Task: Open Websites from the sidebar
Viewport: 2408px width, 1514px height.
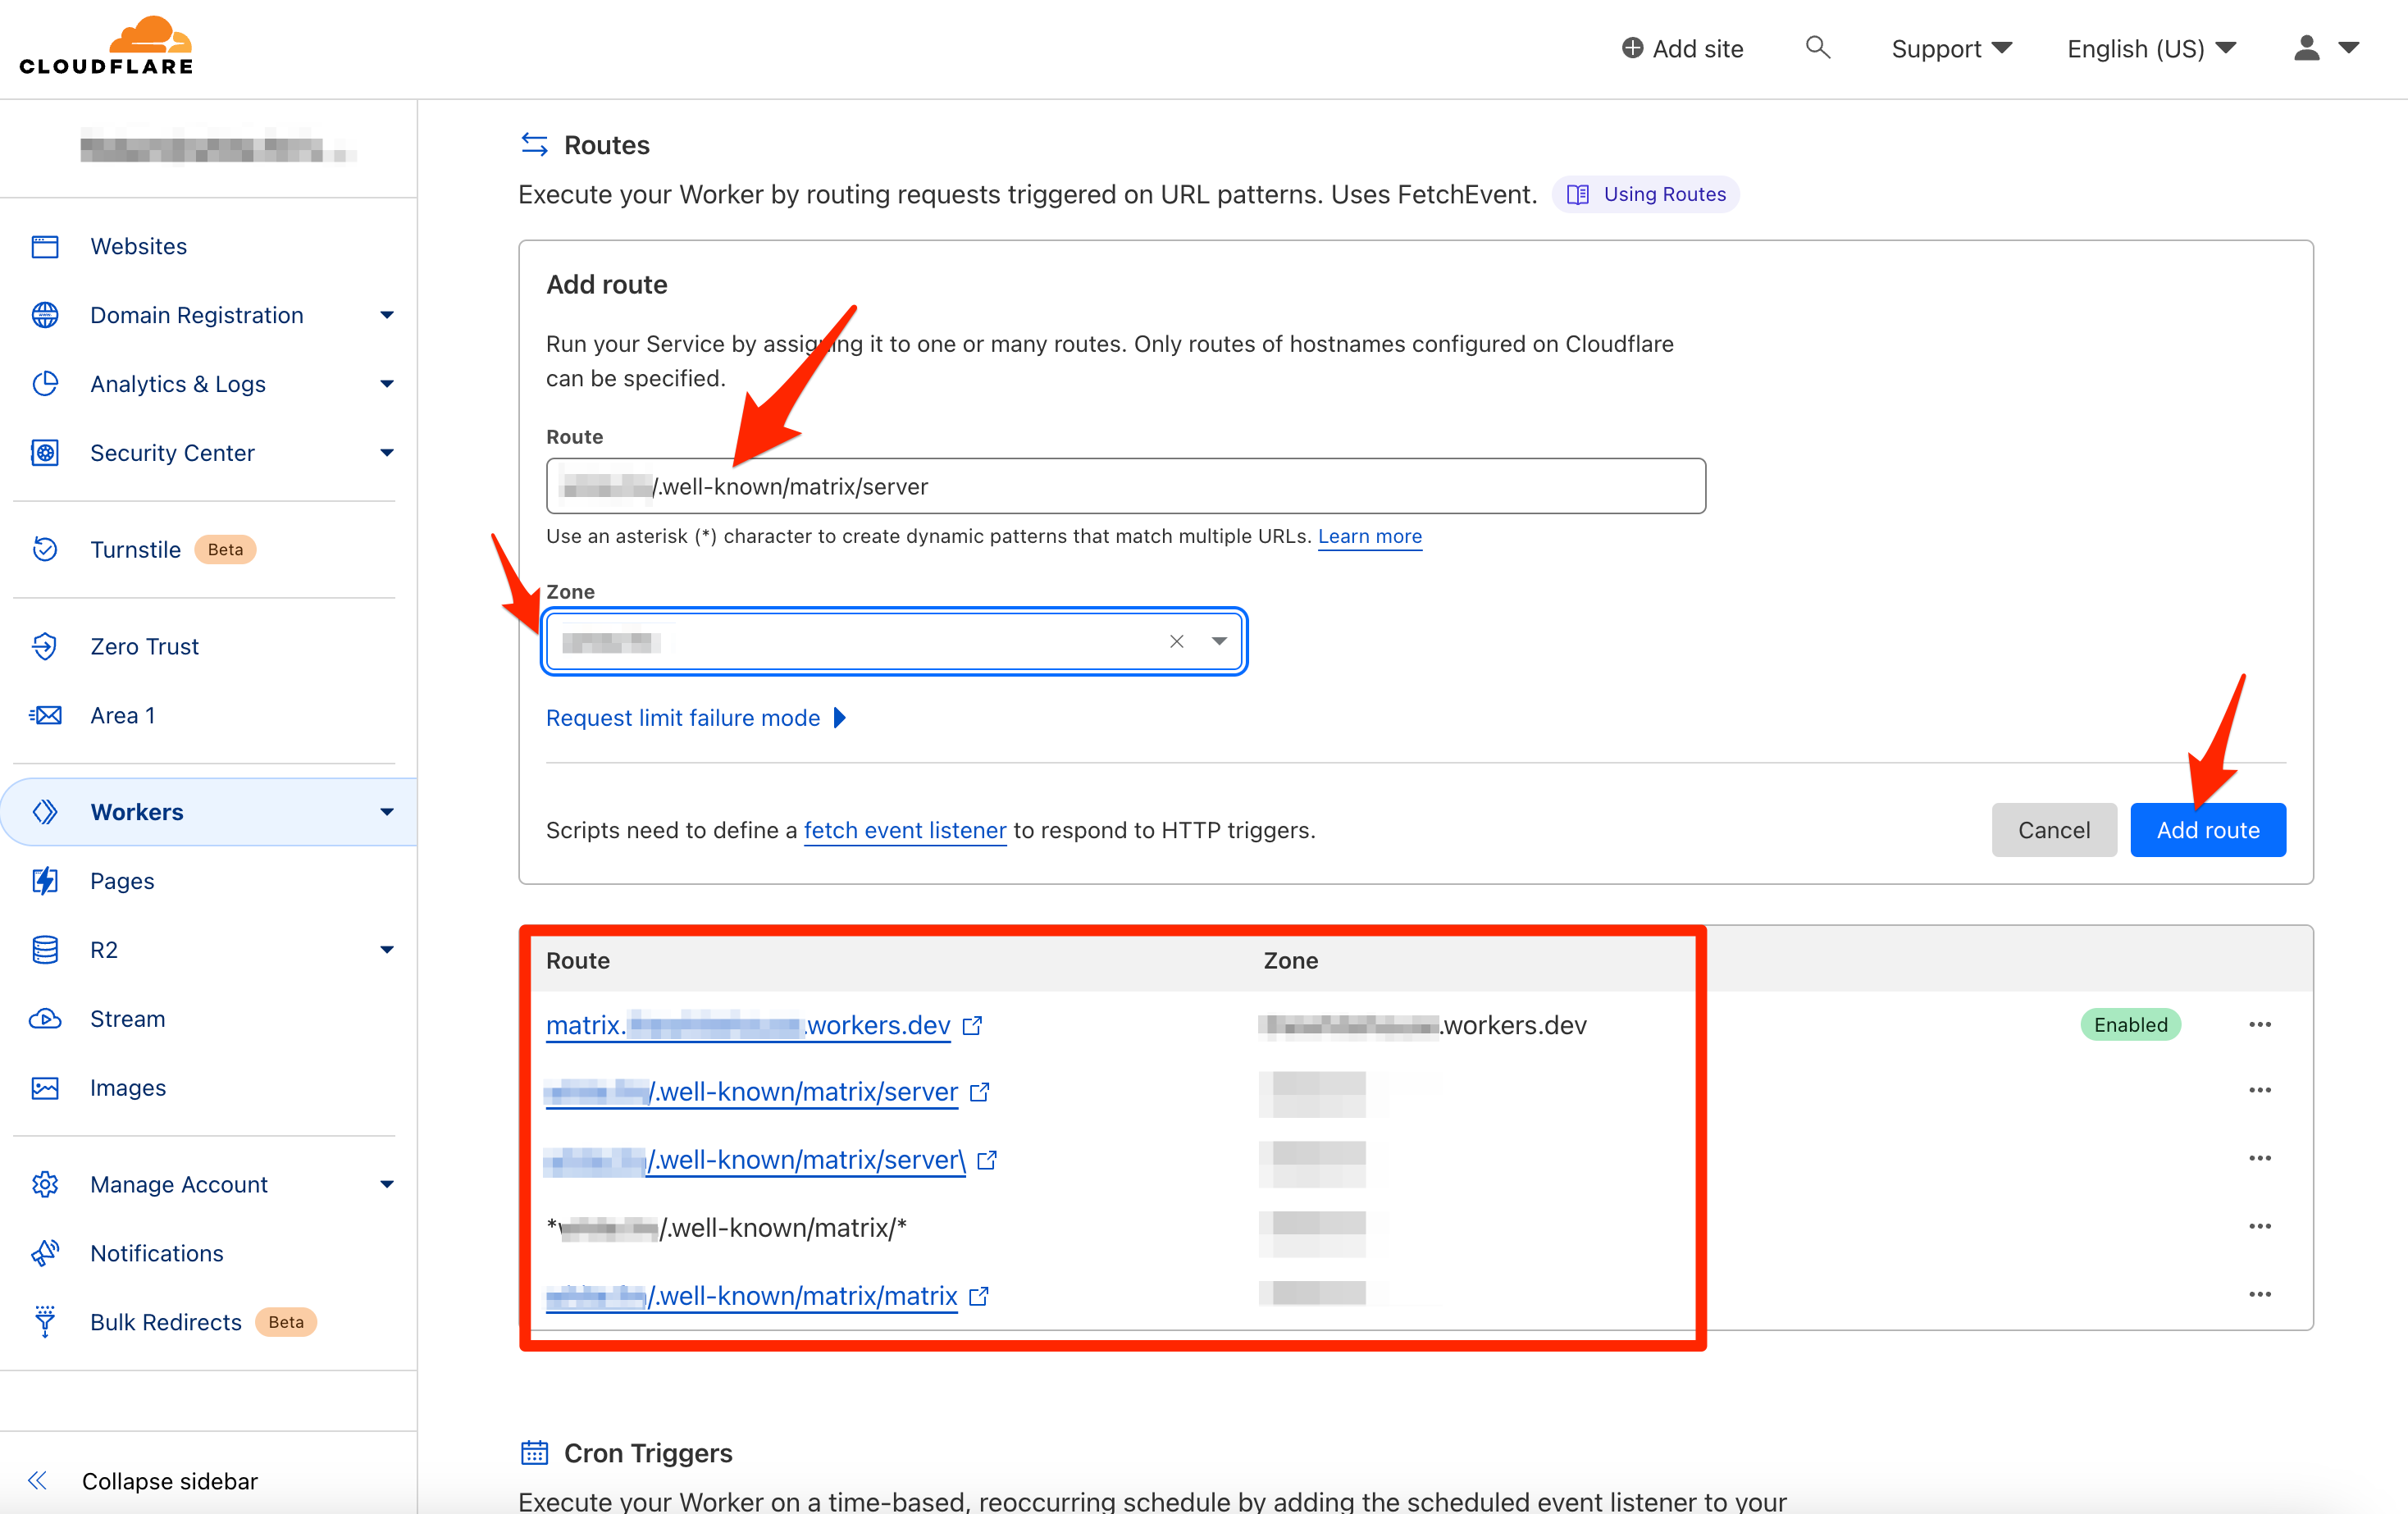Action: (x=138, y=246)
